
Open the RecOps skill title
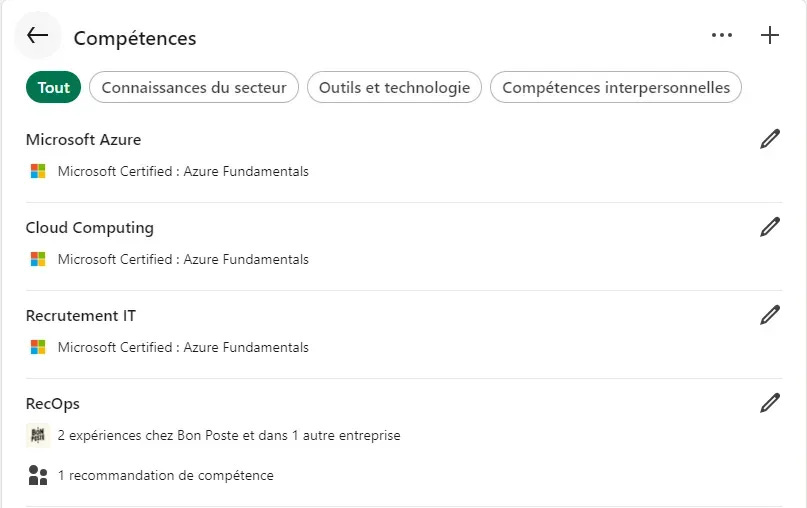[52, 404]
